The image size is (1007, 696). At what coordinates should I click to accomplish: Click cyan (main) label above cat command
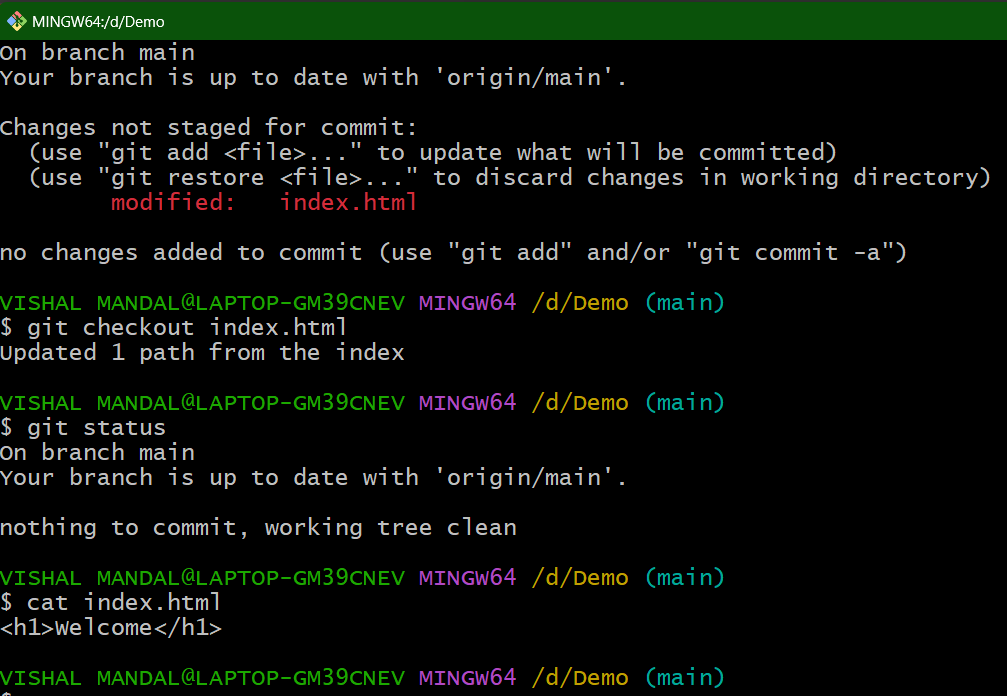click(x=685, y=577)
